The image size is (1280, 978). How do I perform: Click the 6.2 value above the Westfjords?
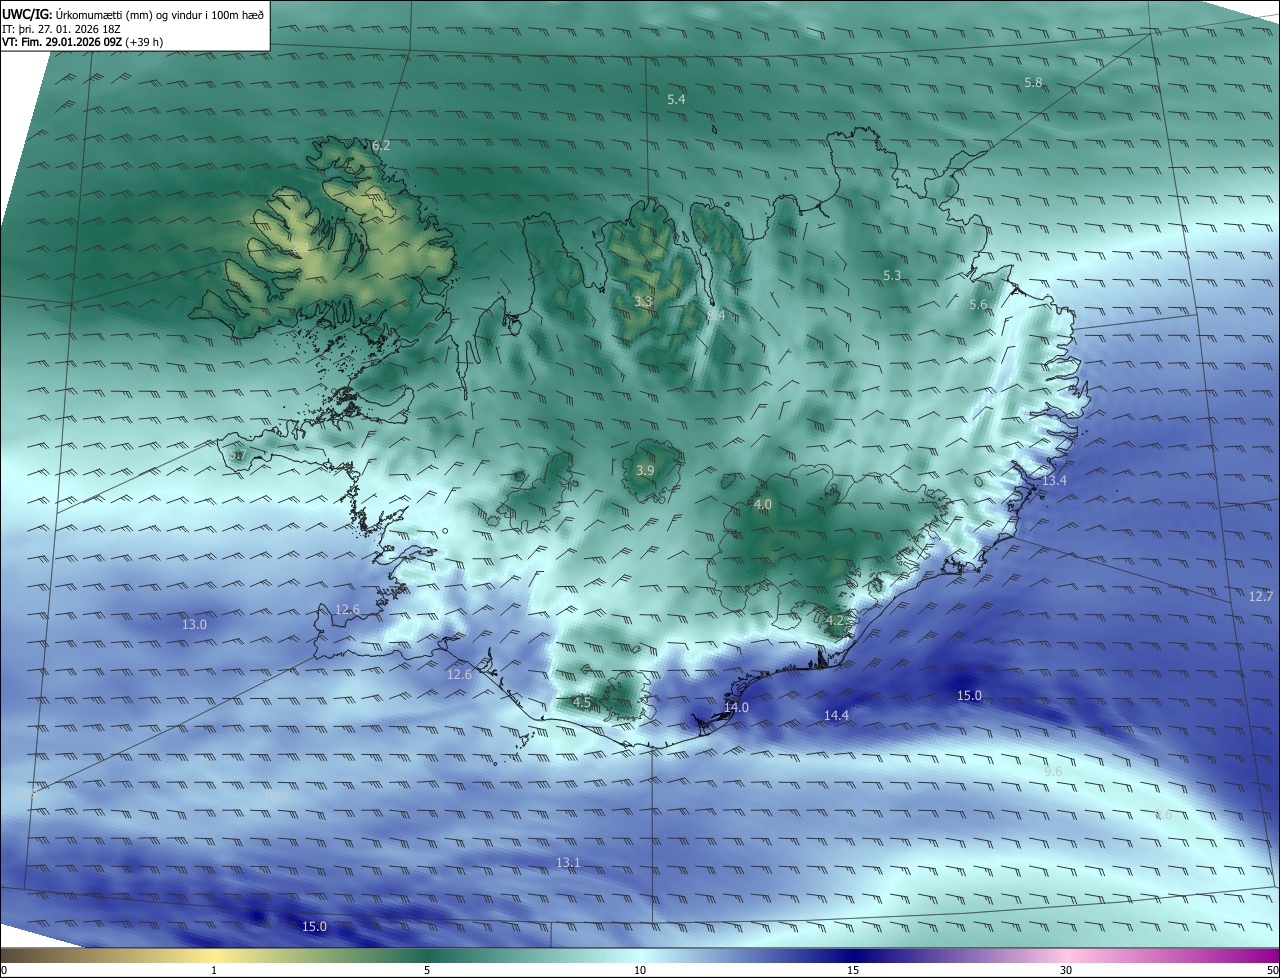click(381, 145)
